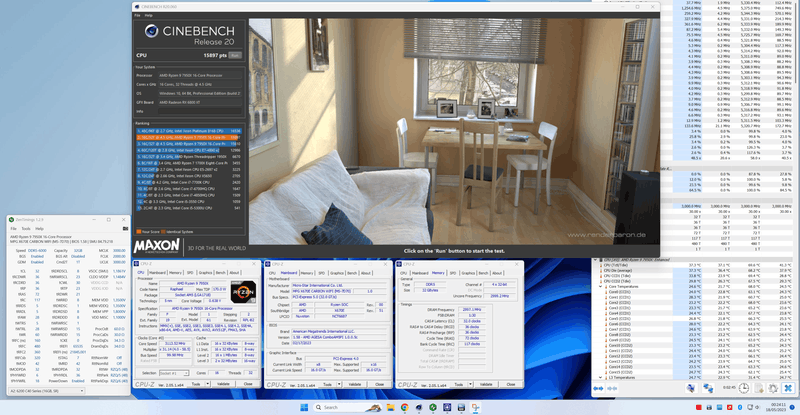800x415 pixels.
Task: Click the Ryzen logo in CPU-Z
Action: [243, 291]
